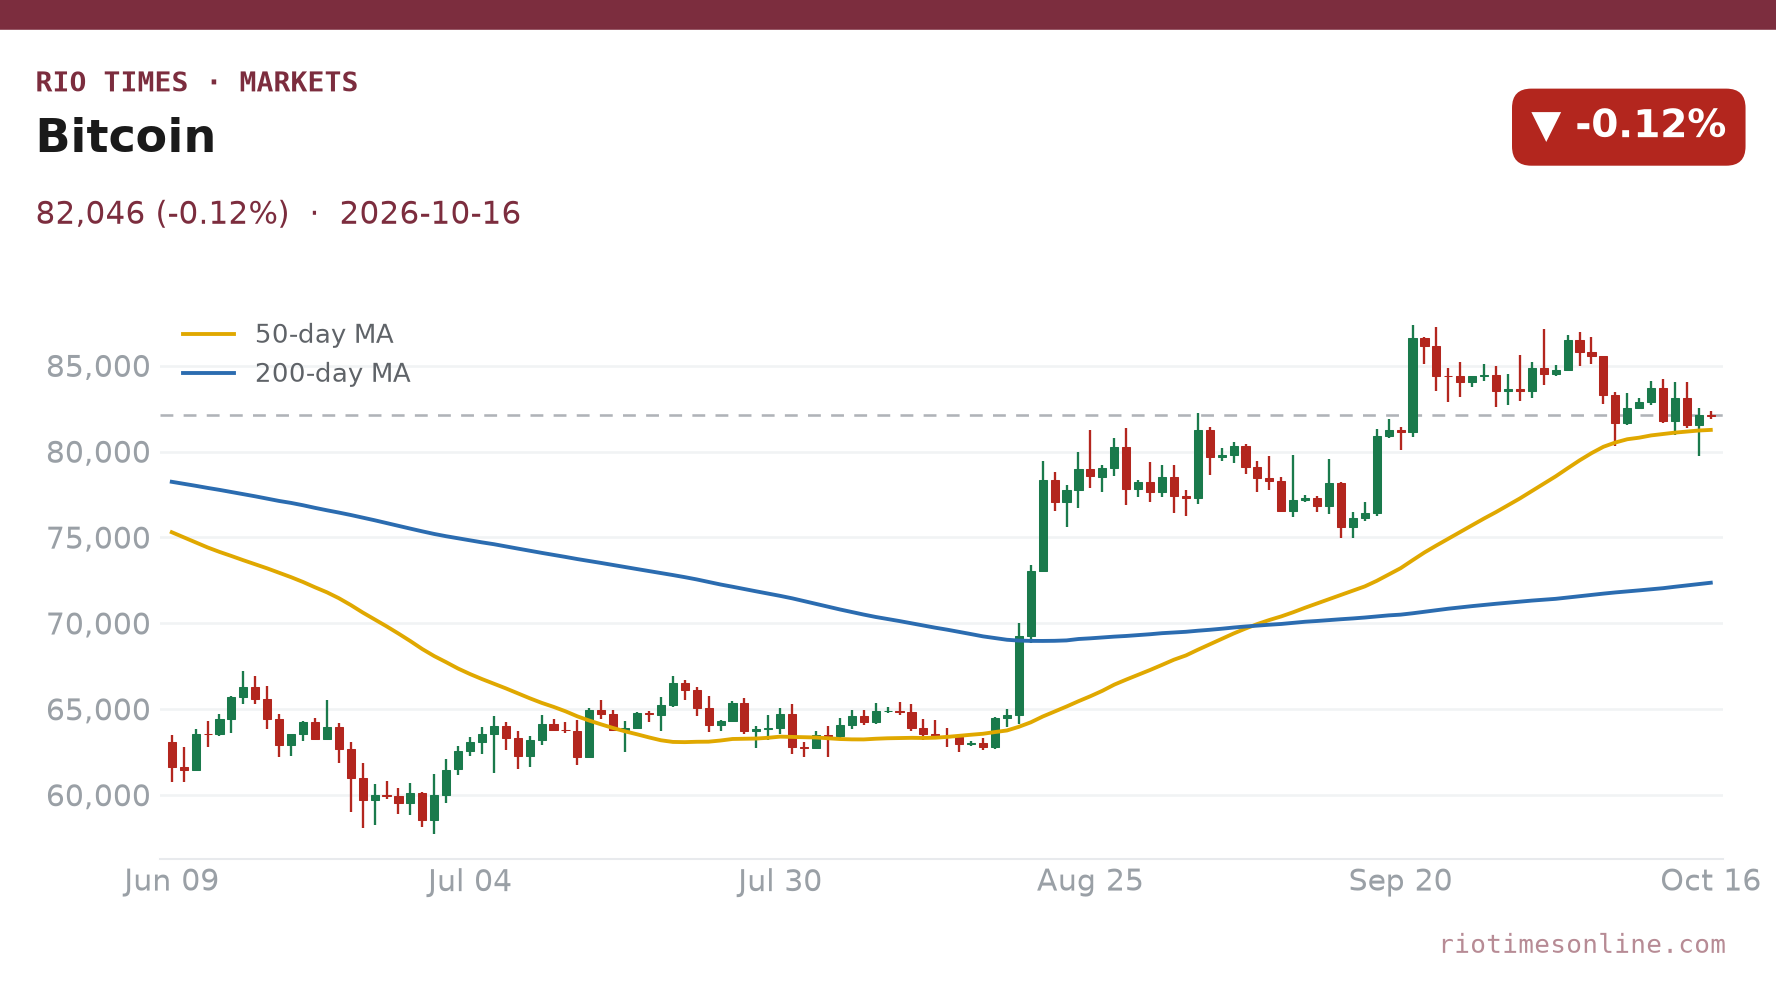Click the "Jun 09" x-axis date label

(x=171, y=881)
